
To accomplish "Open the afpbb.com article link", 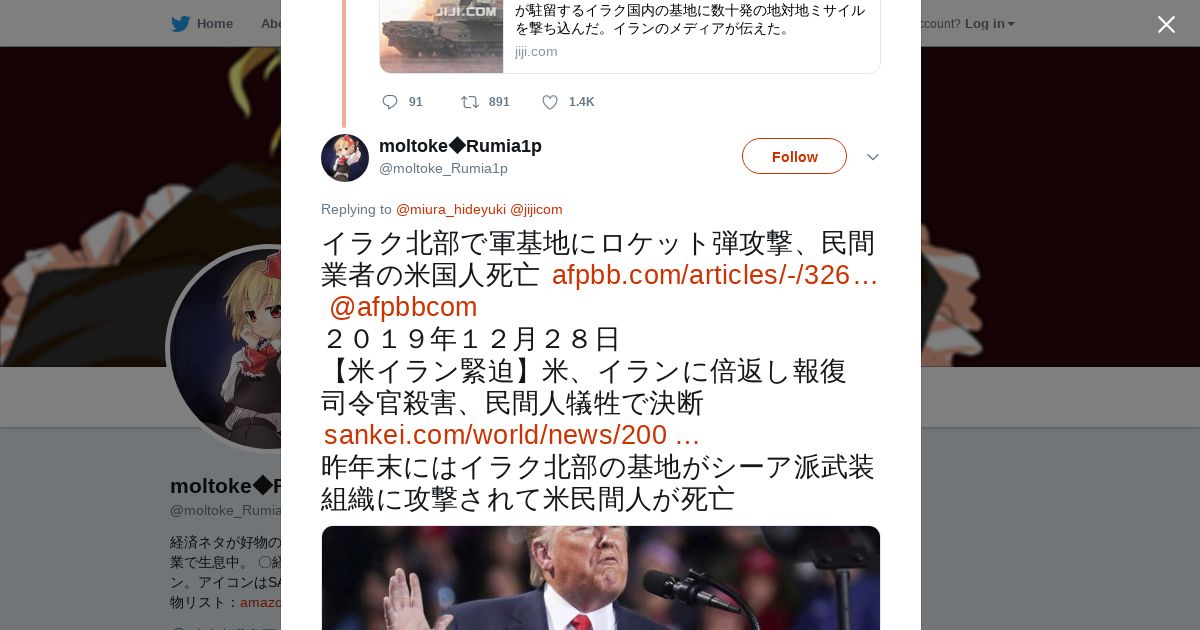I will point(715,275).
